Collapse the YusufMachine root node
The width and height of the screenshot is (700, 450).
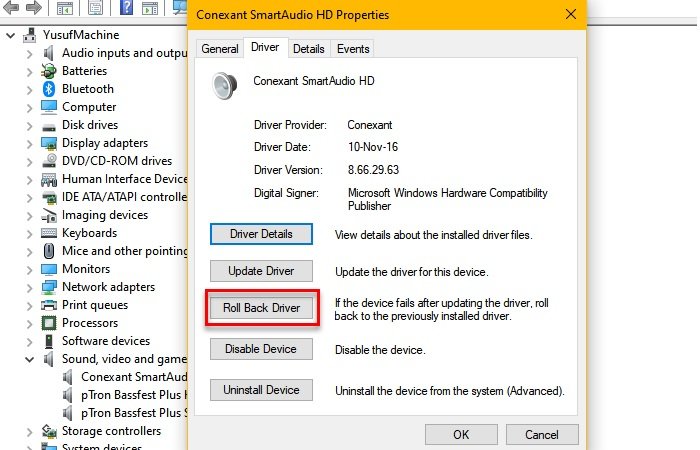pyautogui.click(x=11, y=35)
